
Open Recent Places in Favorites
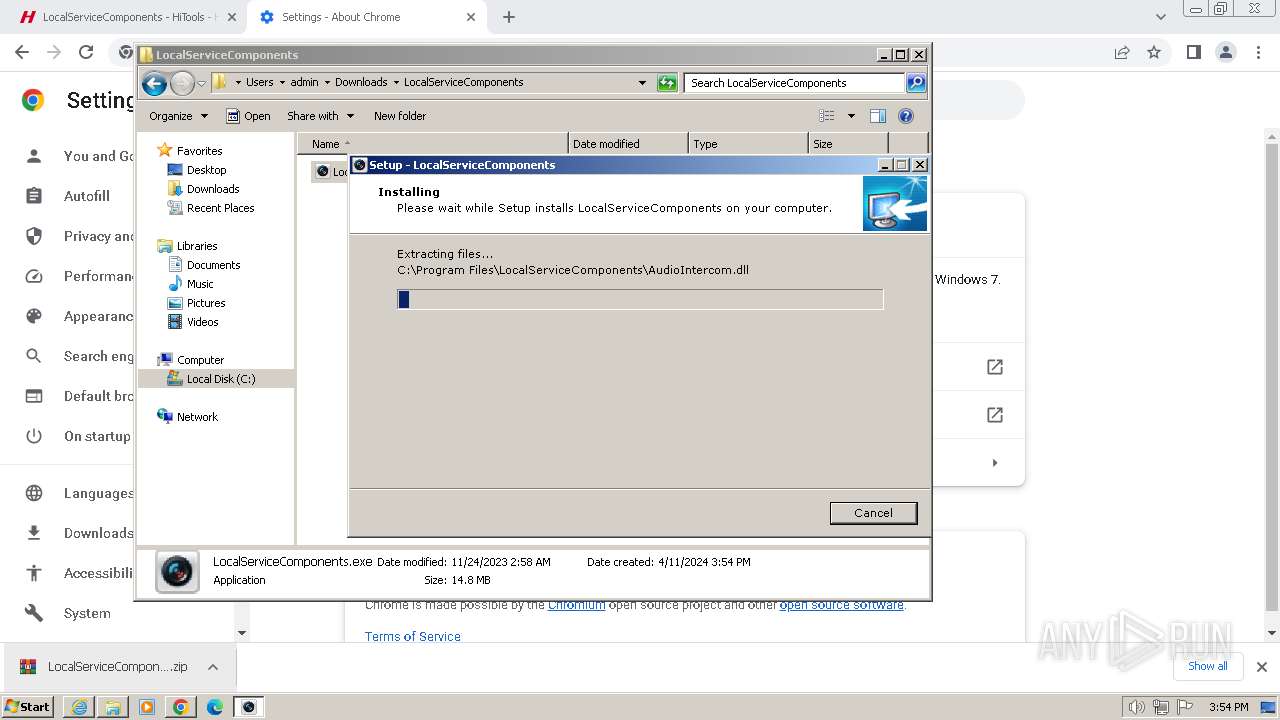(220, 208)
